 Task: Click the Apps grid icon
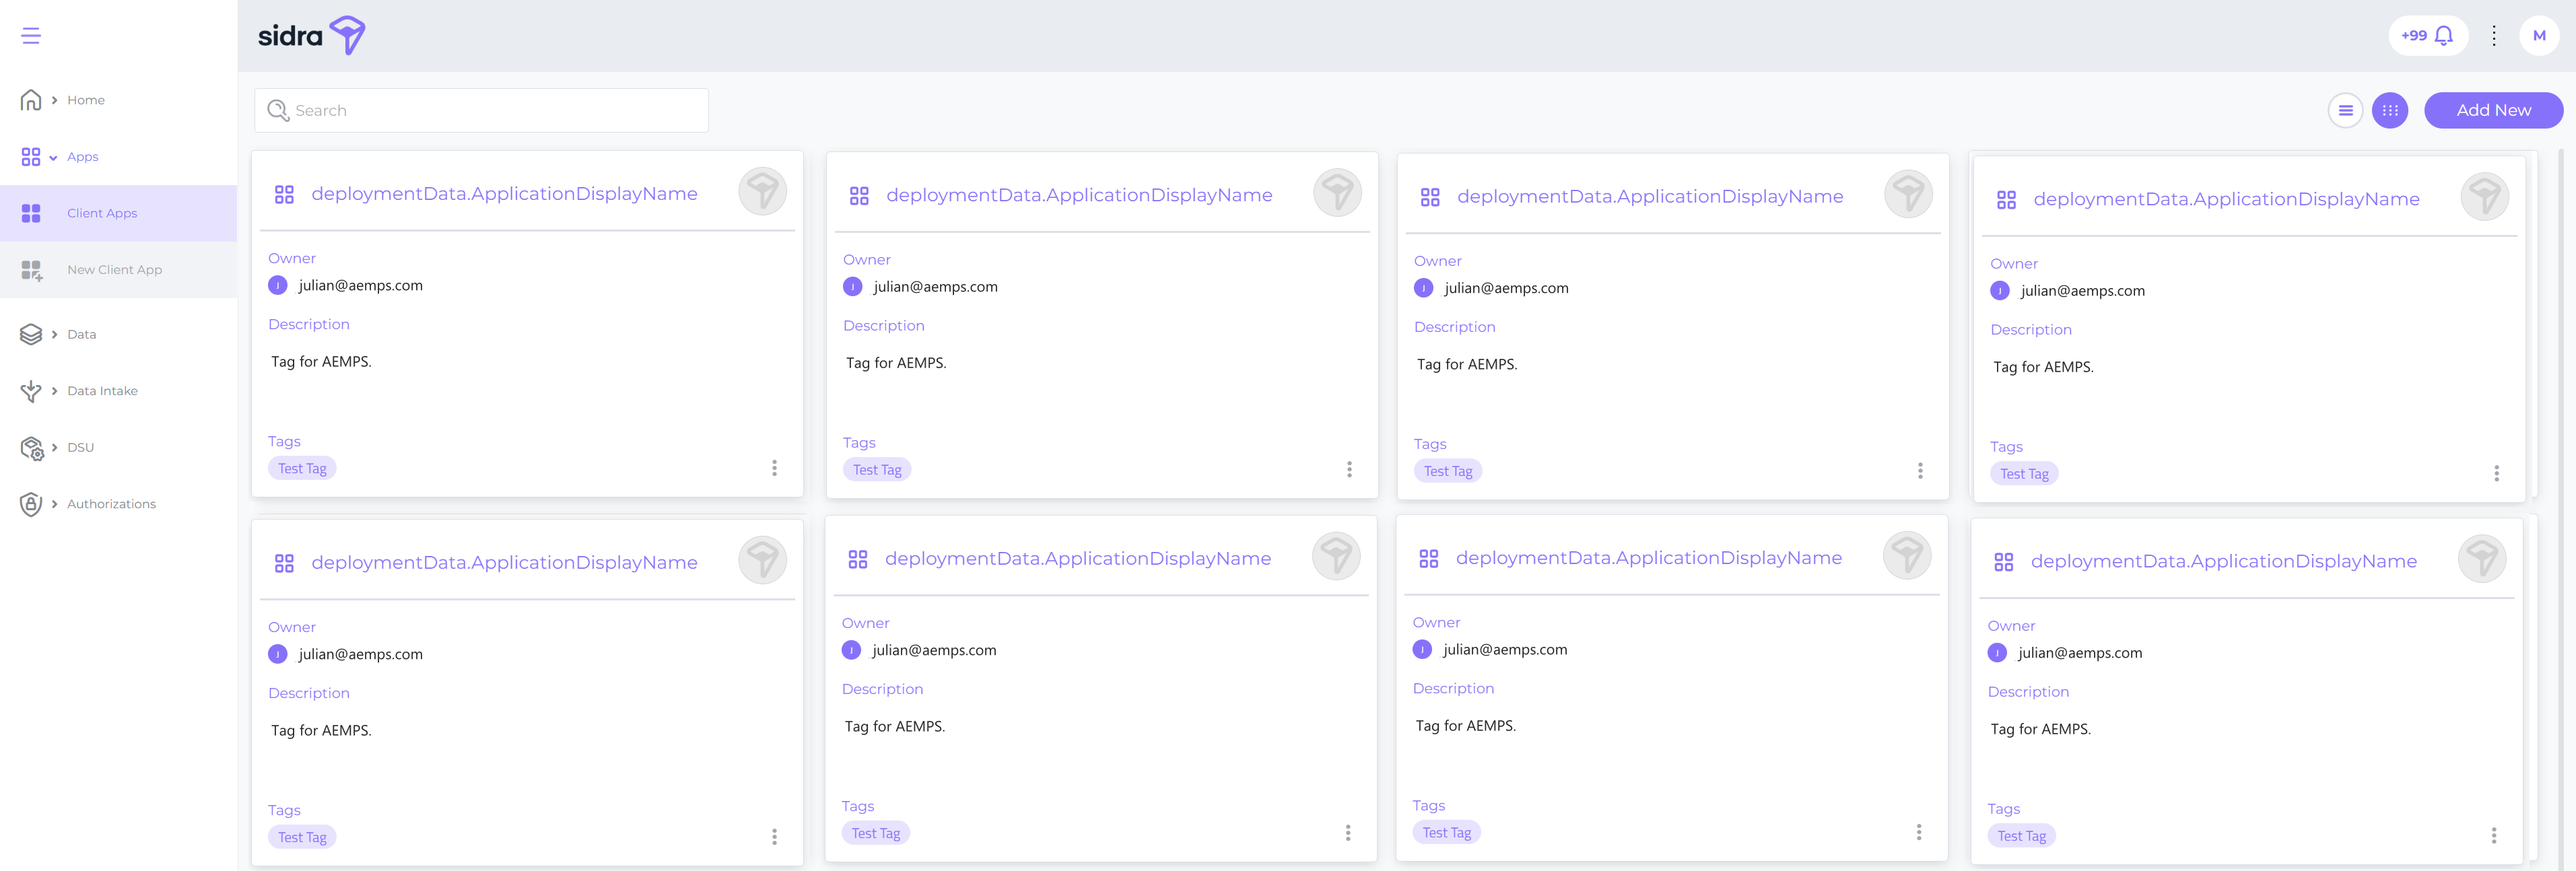(x=31, y=157)
